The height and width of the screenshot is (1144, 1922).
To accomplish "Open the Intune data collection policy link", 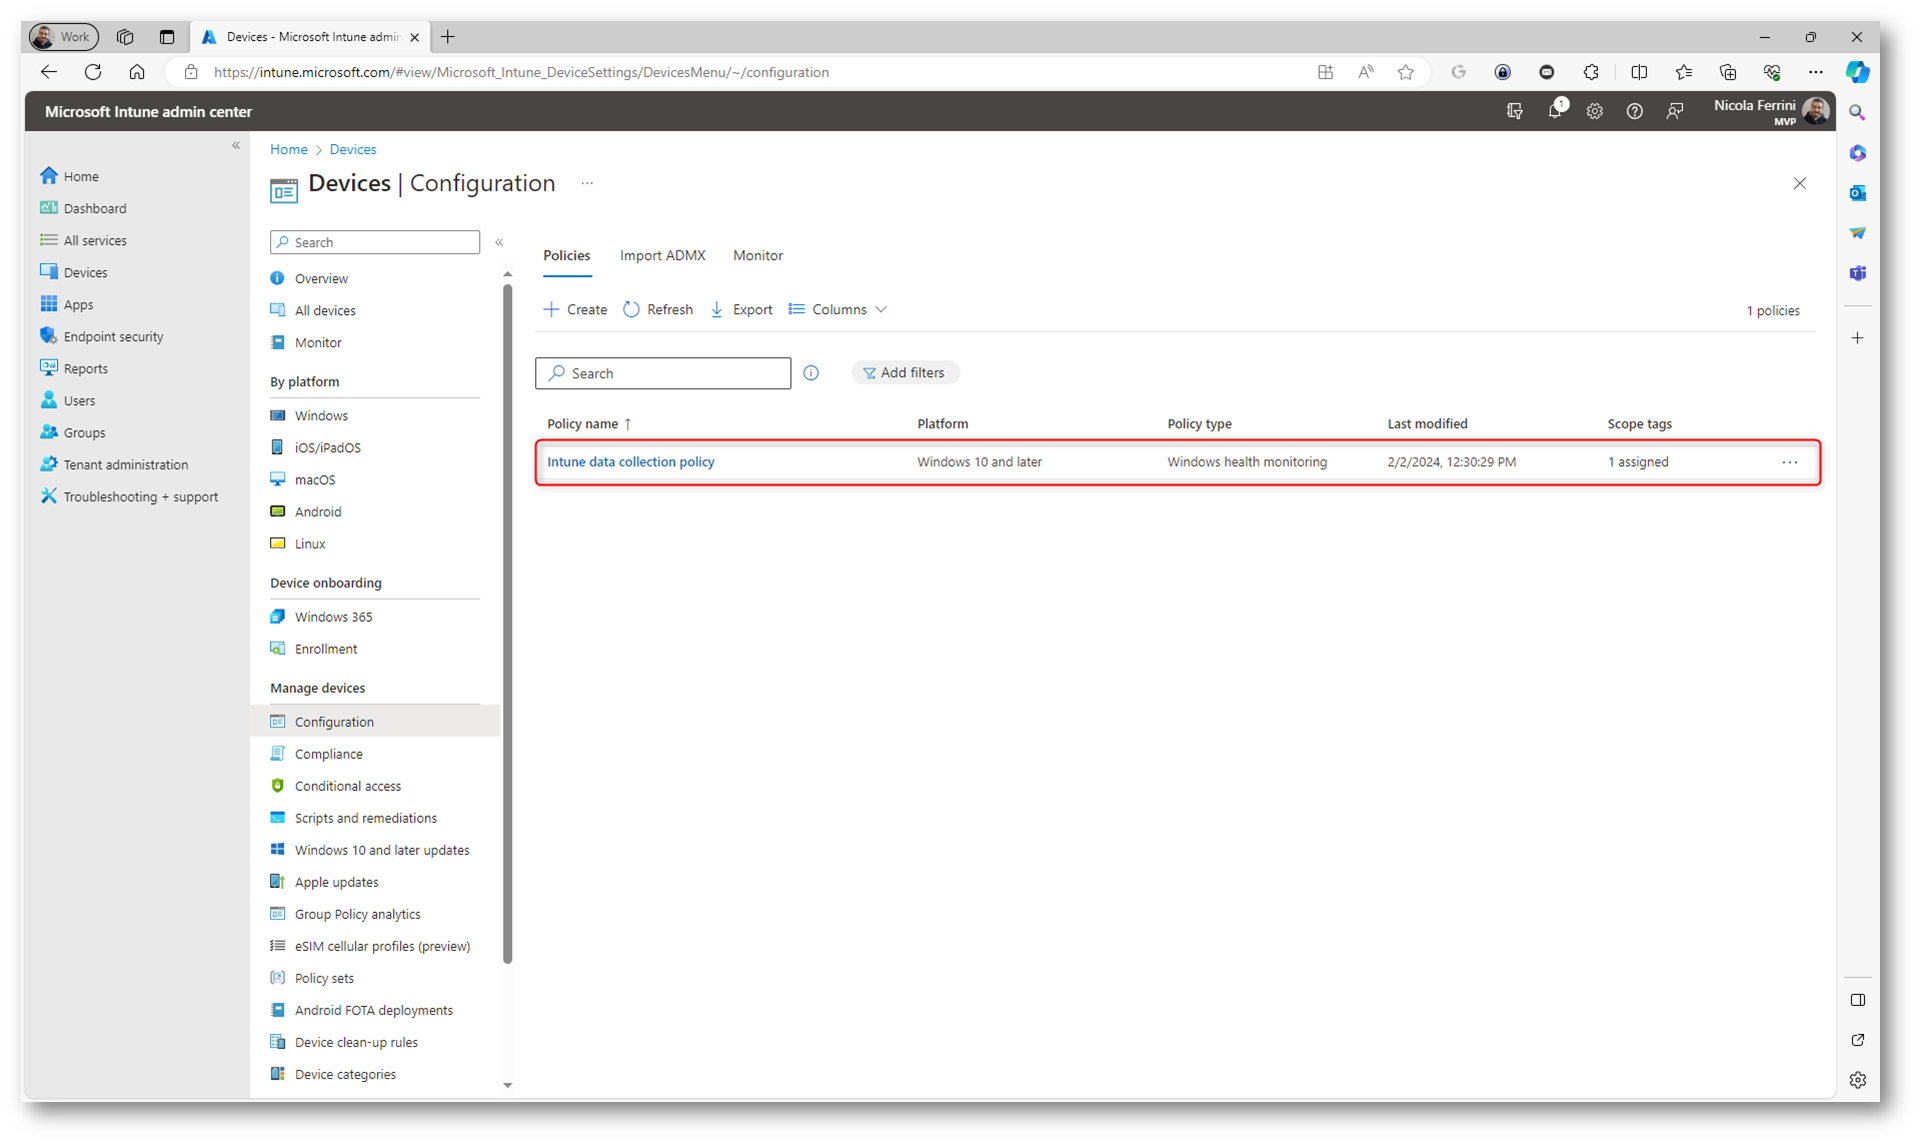I will (630, 462).
